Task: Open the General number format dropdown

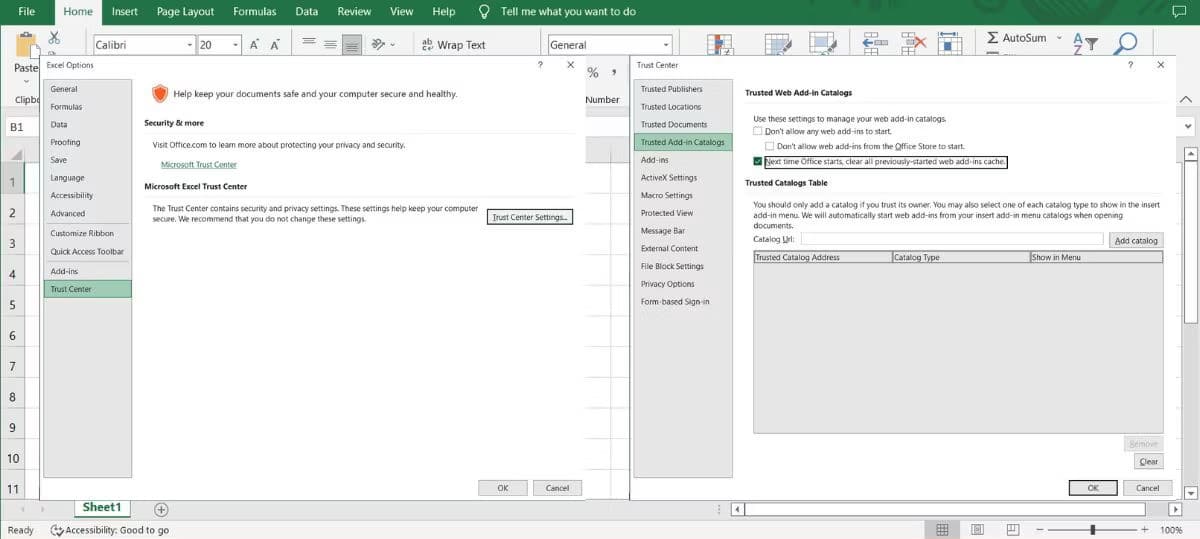Action: click(x=666, y=45)
